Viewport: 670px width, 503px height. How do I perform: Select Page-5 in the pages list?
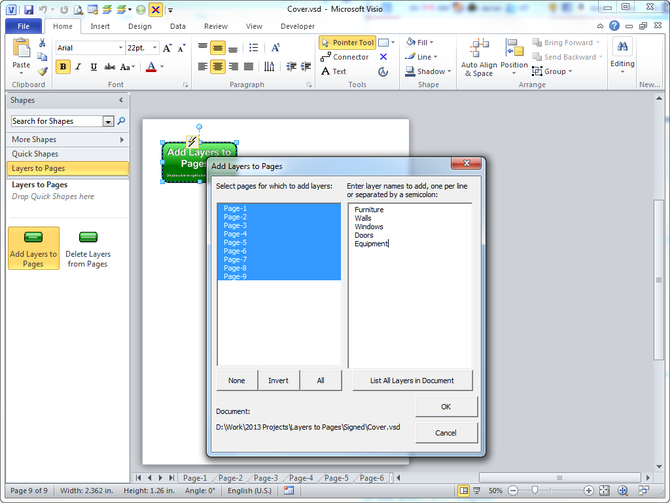pos(279,242)
